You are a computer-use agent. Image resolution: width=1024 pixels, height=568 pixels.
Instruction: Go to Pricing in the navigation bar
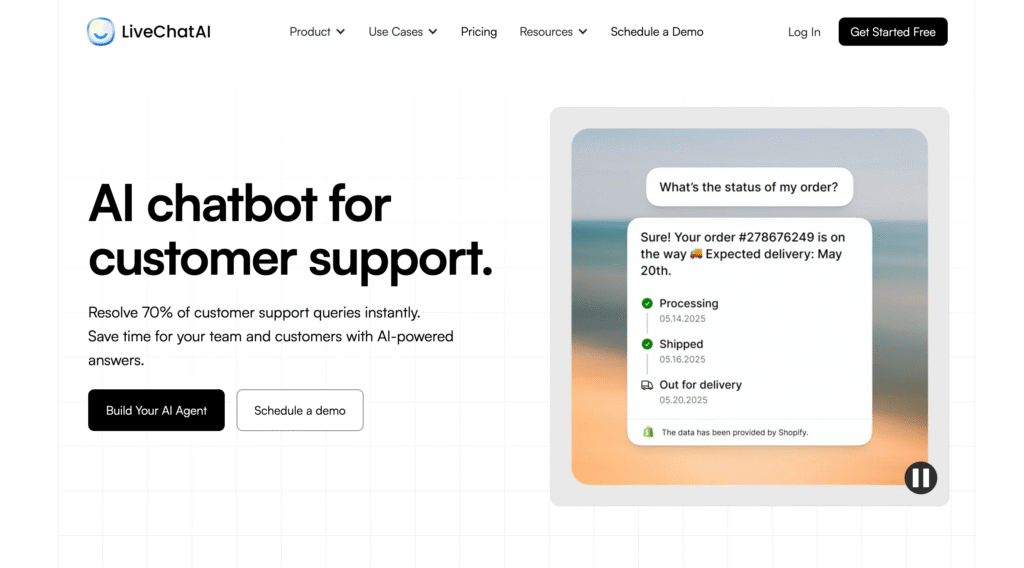click(478, 32)
